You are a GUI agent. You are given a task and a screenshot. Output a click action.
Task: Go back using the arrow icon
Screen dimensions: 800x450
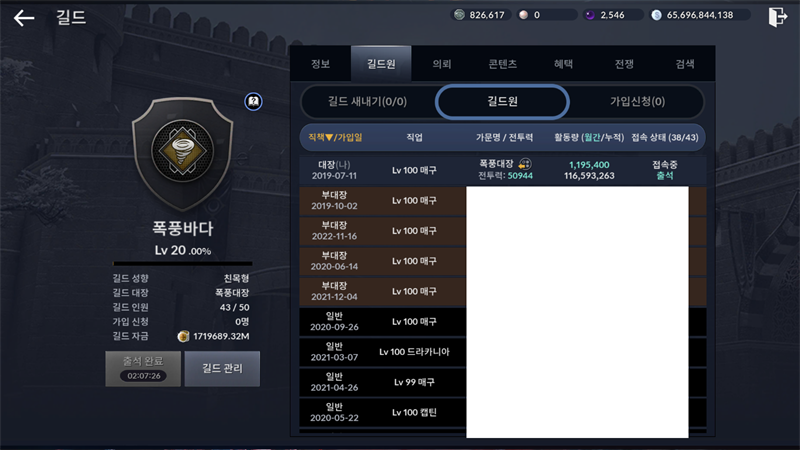tap(23, 18)
